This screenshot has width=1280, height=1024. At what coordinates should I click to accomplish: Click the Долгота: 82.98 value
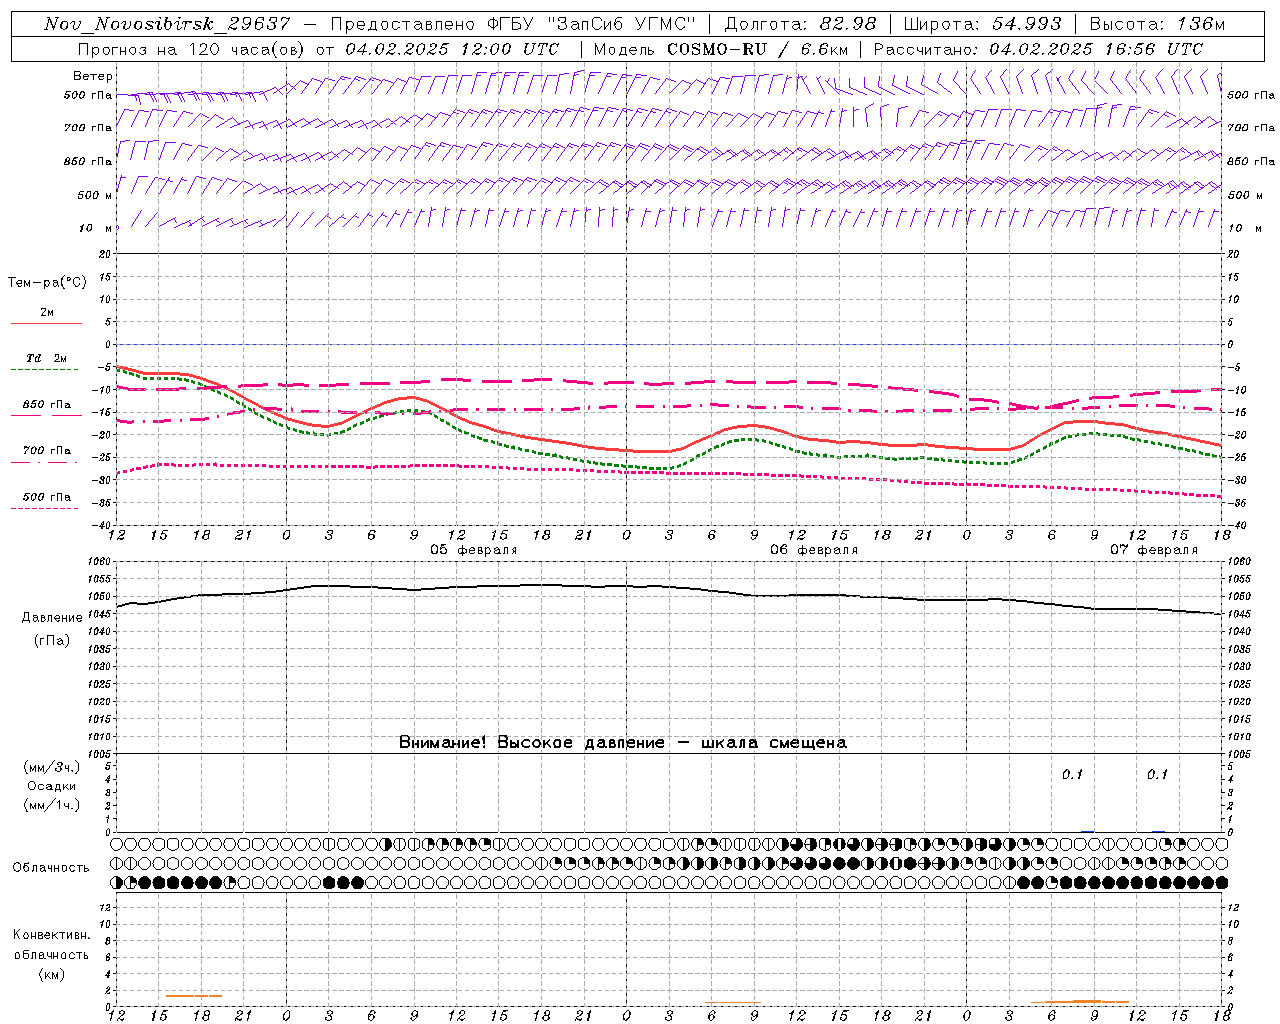[800, 24]
